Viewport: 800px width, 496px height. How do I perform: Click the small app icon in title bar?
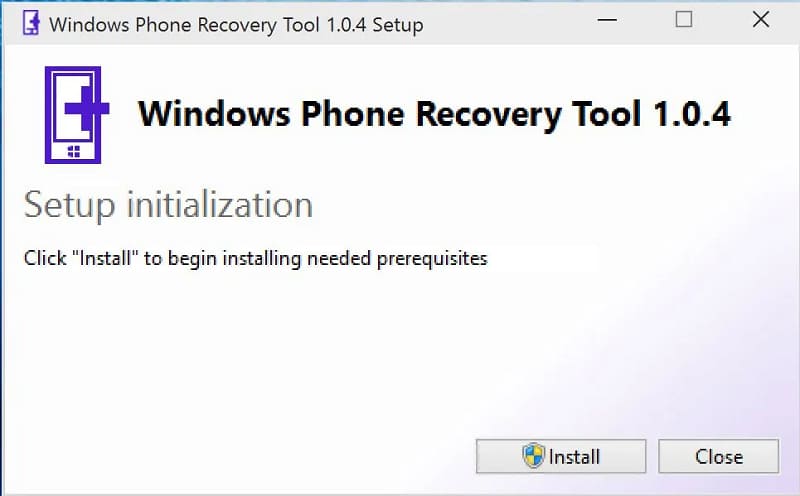click(31, 23)
